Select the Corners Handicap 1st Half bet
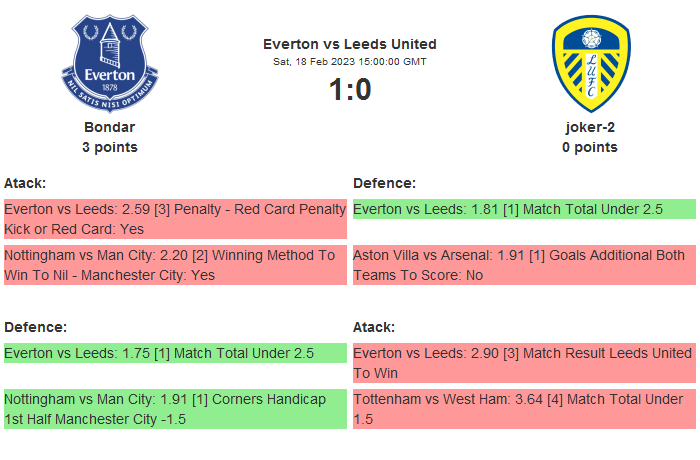The image size is (700, 460). (x=175, y=409)
